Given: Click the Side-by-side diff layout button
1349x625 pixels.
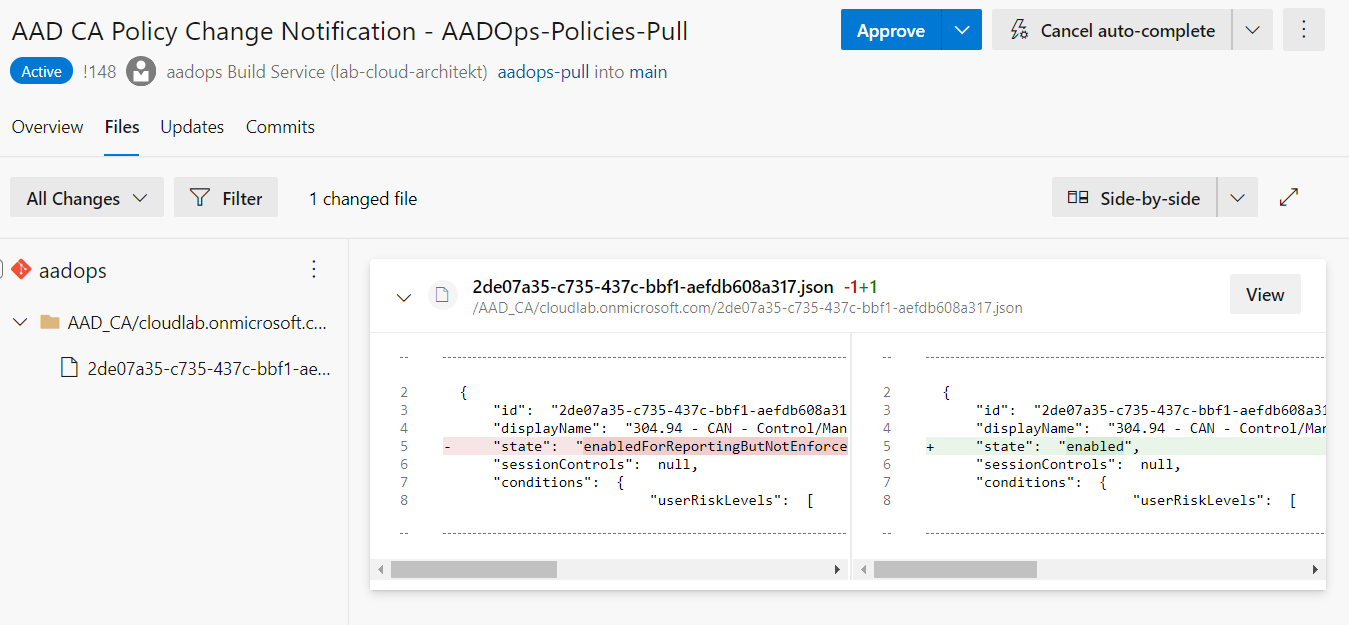Looking at the screenshot, I should pos(1134,198).
